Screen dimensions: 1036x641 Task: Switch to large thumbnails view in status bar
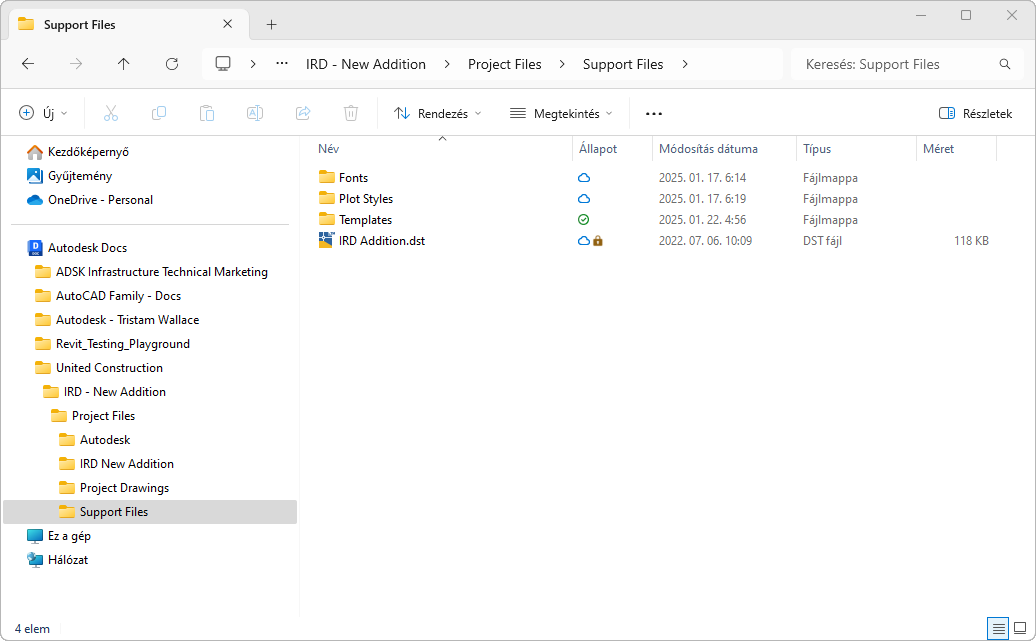pos(1020,628)
